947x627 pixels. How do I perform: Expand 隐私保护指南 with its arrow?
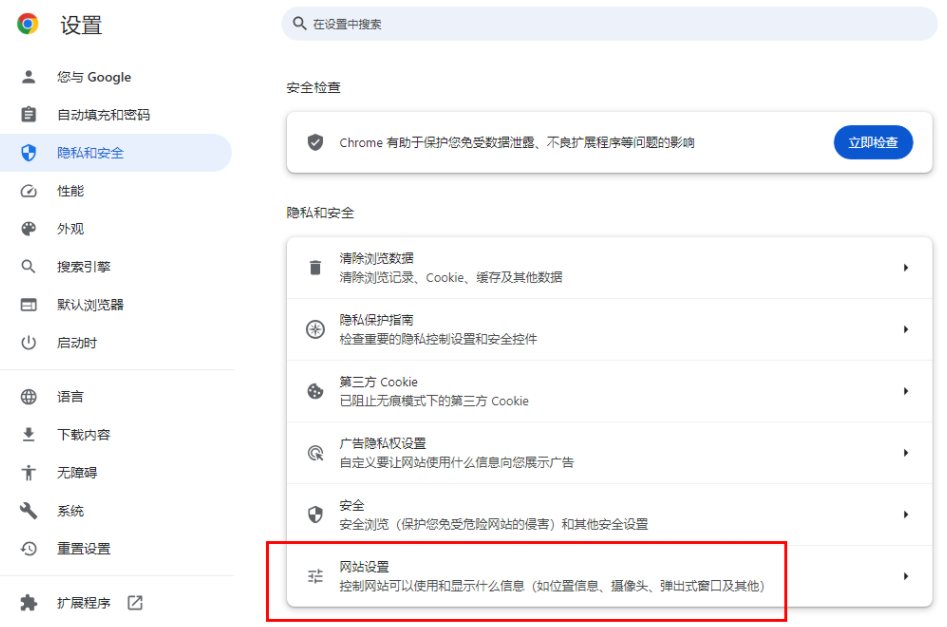click(905, 329)
